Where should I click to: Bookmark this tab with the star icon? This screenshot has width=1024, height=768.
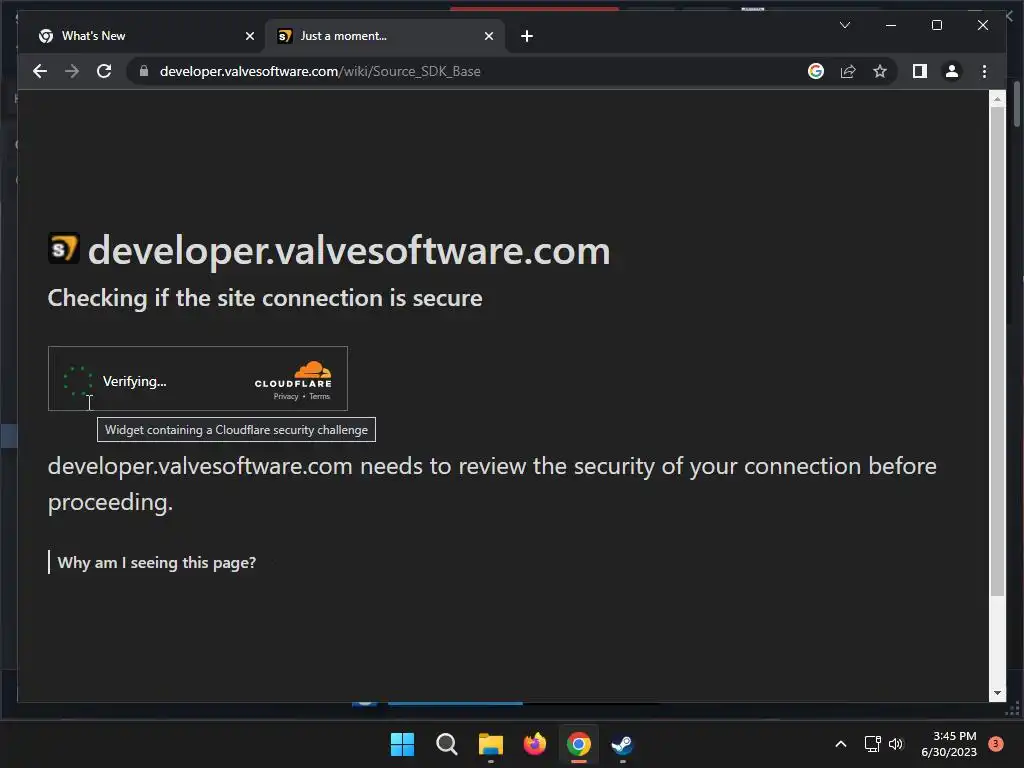(880, 71)
